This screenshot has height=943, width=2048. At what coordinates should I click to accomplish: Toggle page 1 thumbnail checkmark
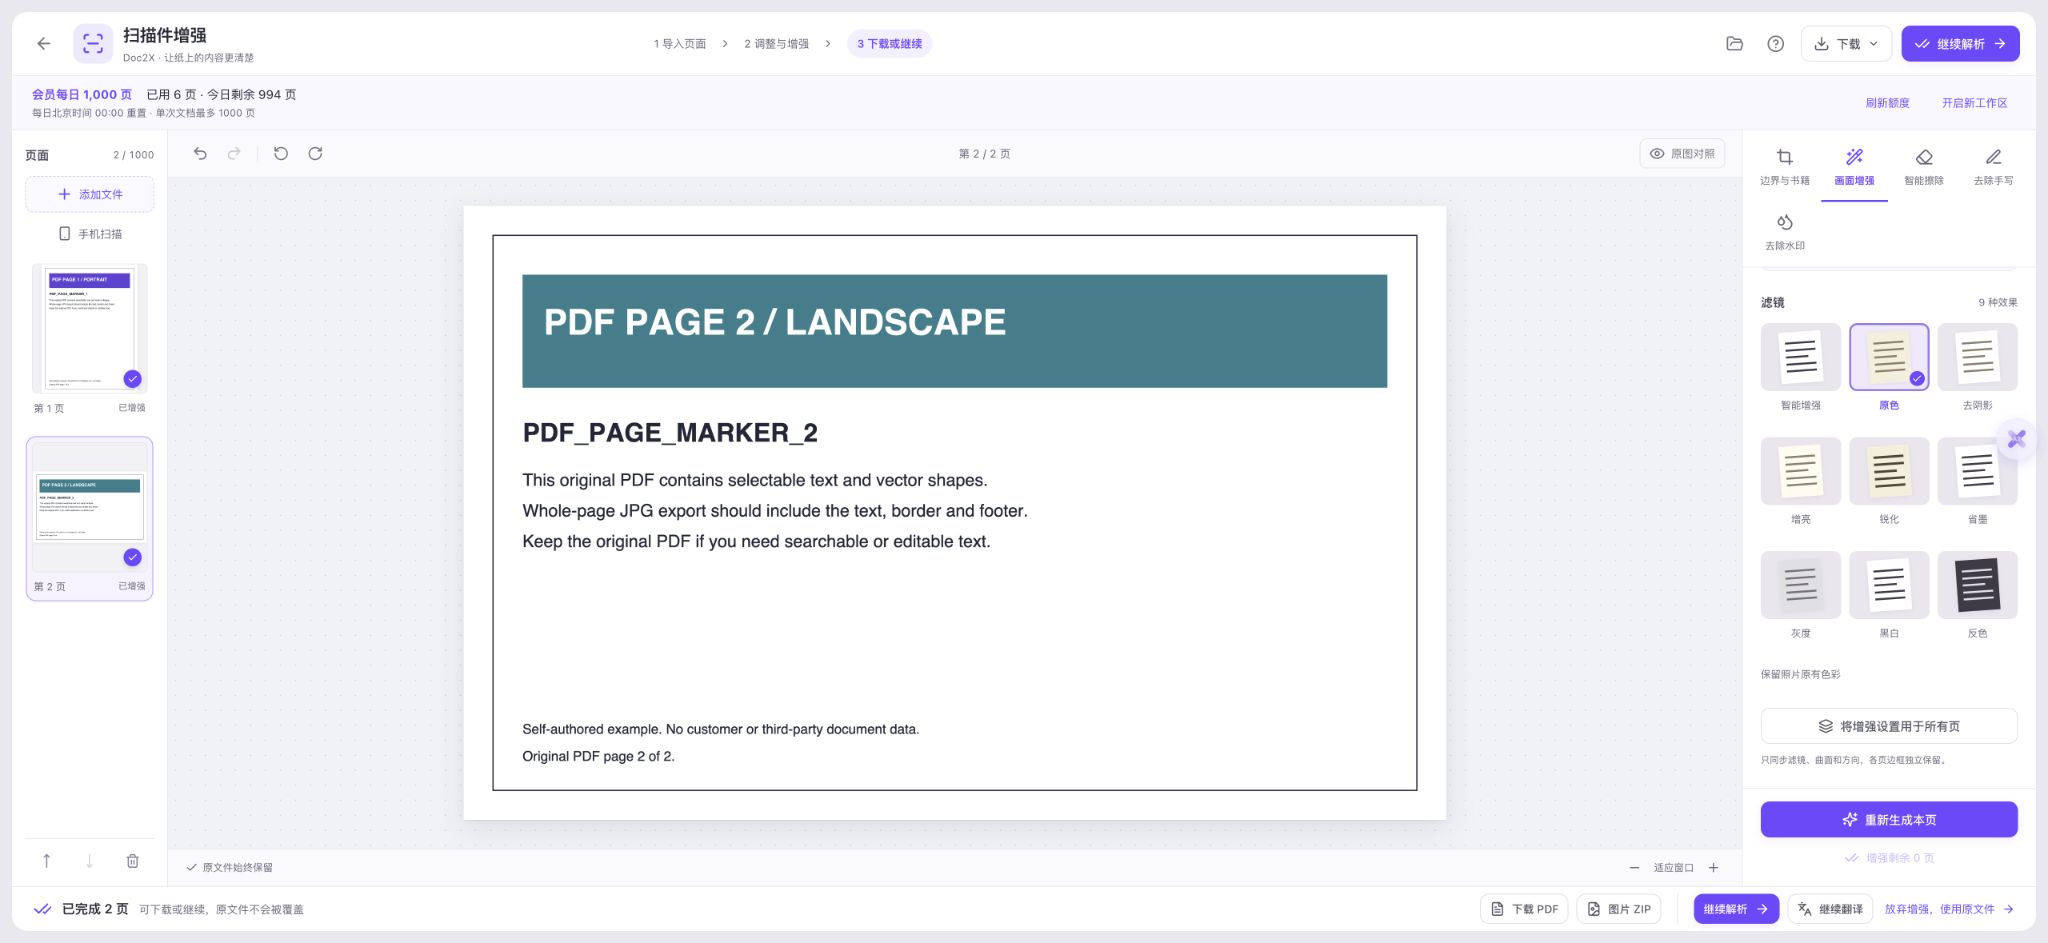coord(132,379)
